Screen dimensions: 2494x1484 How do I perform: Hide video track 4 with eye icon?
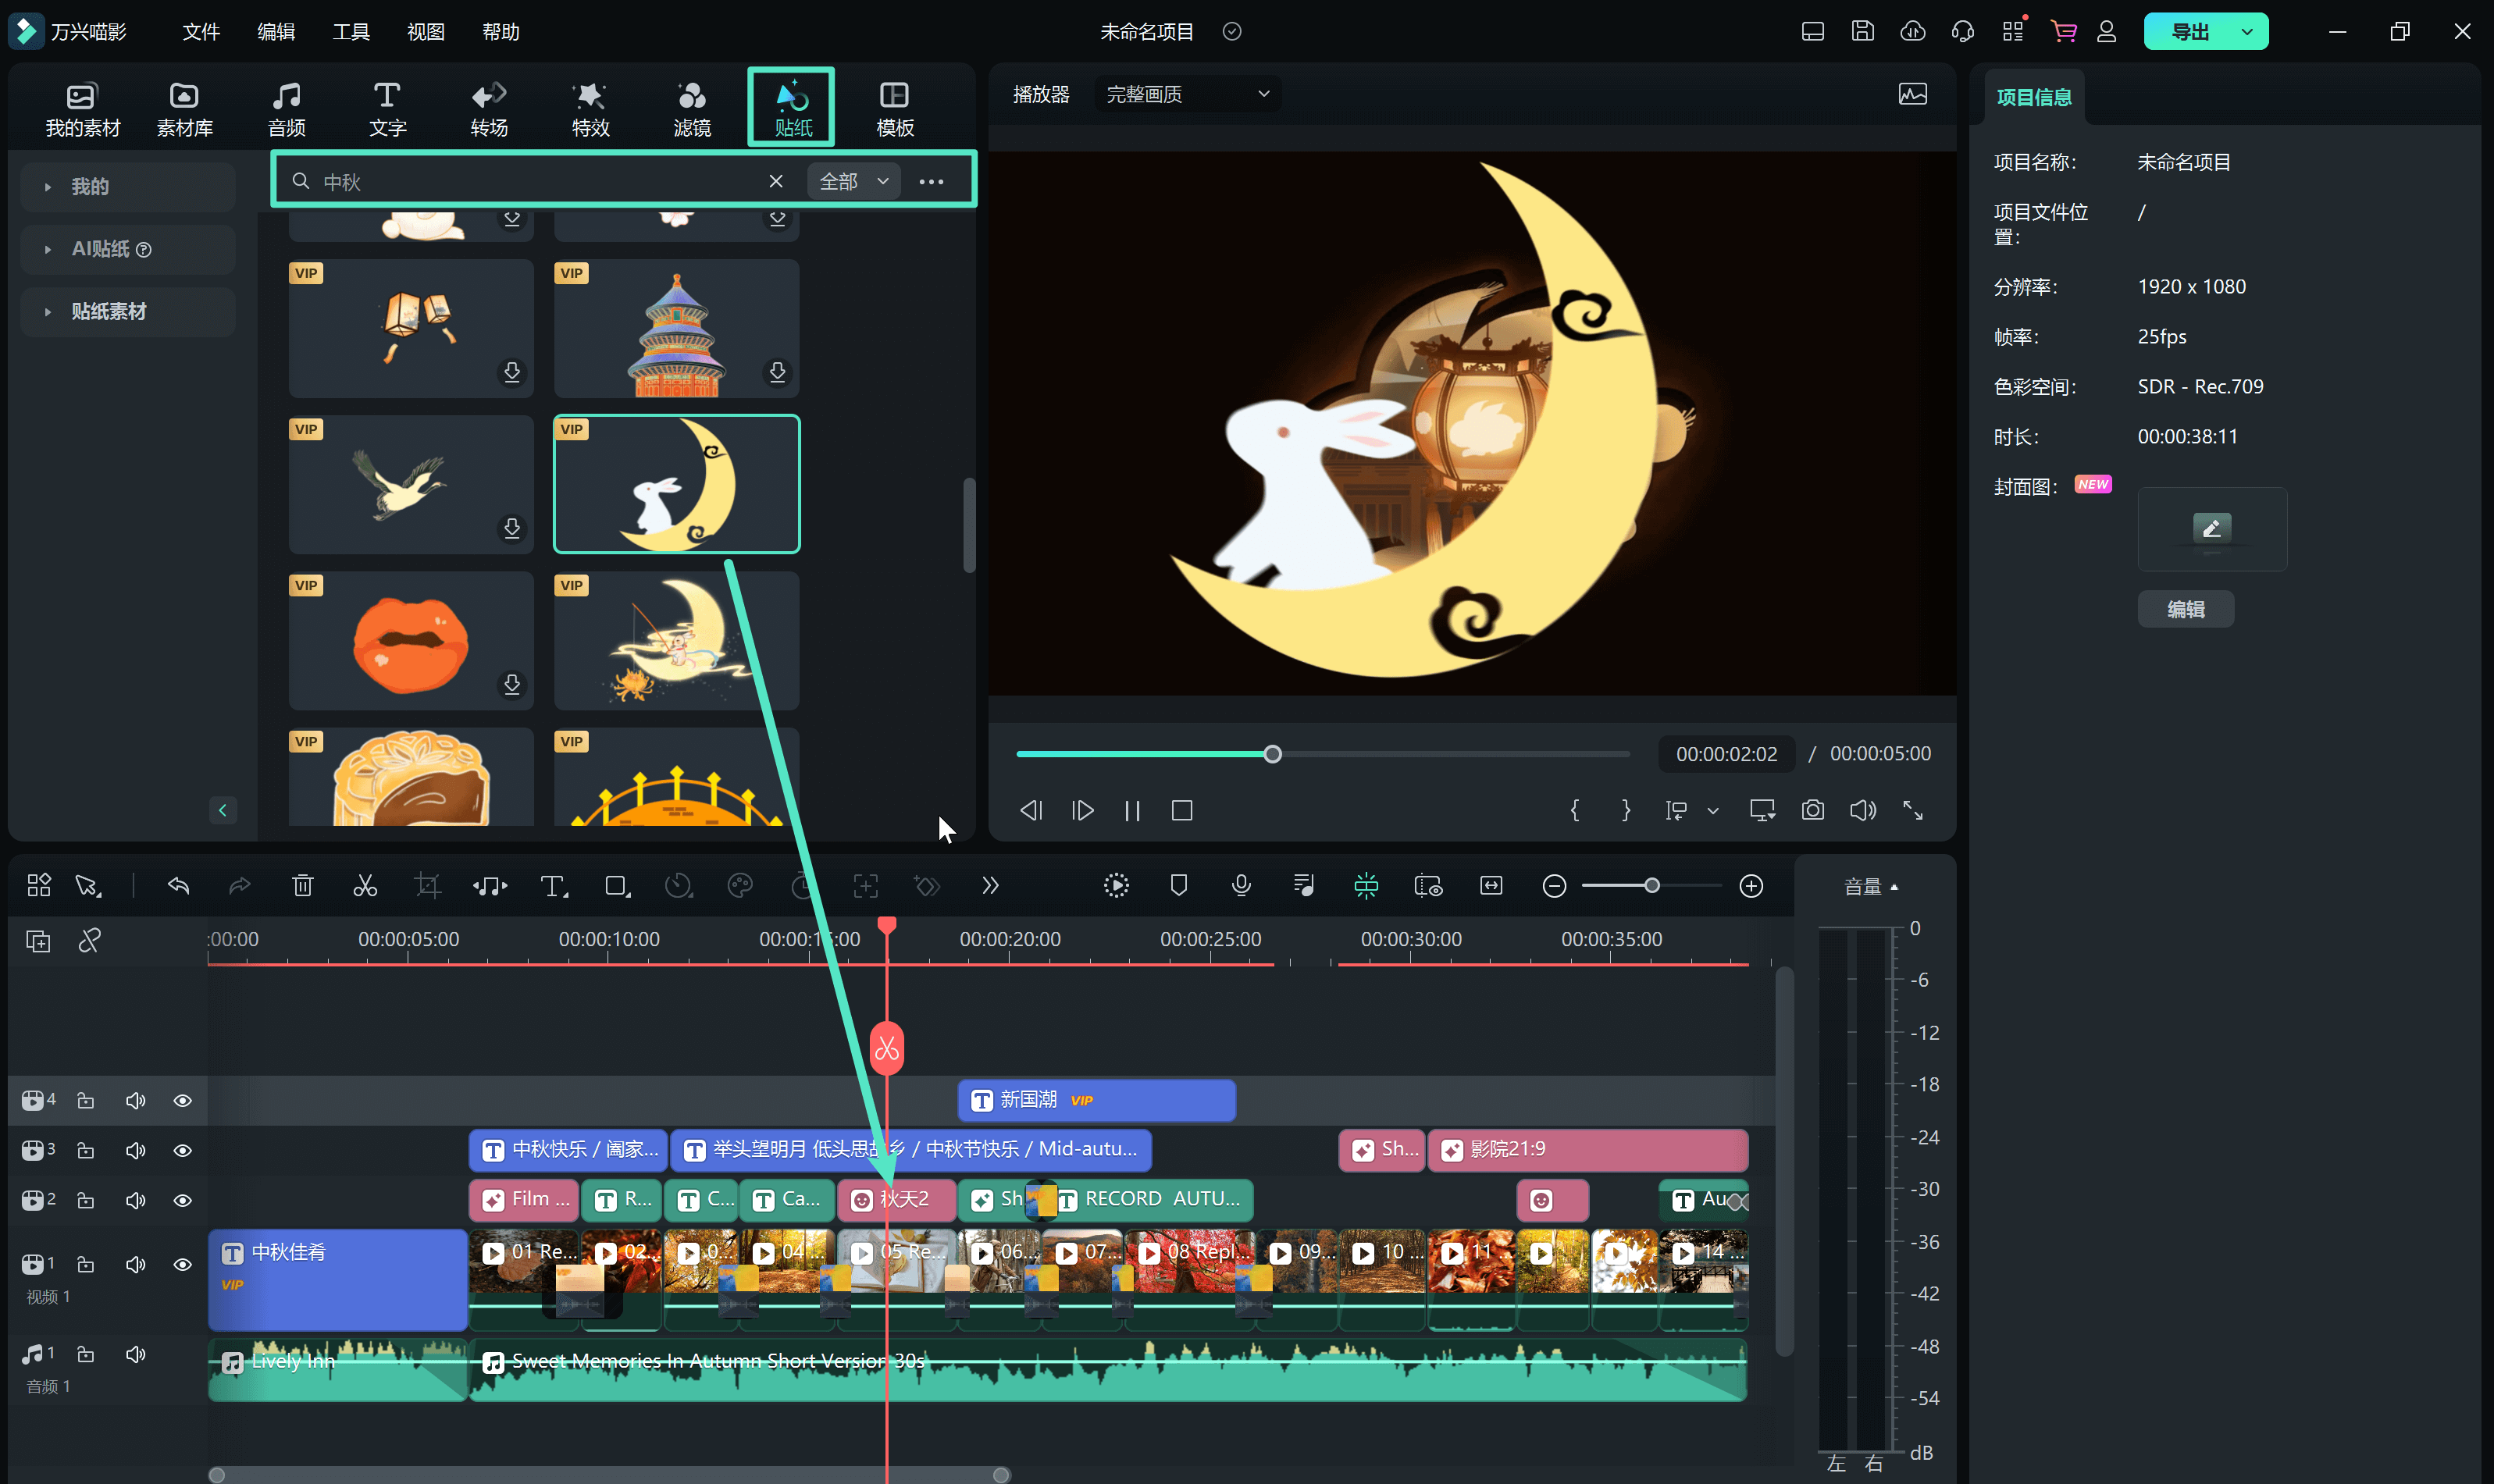[182, 1101]
